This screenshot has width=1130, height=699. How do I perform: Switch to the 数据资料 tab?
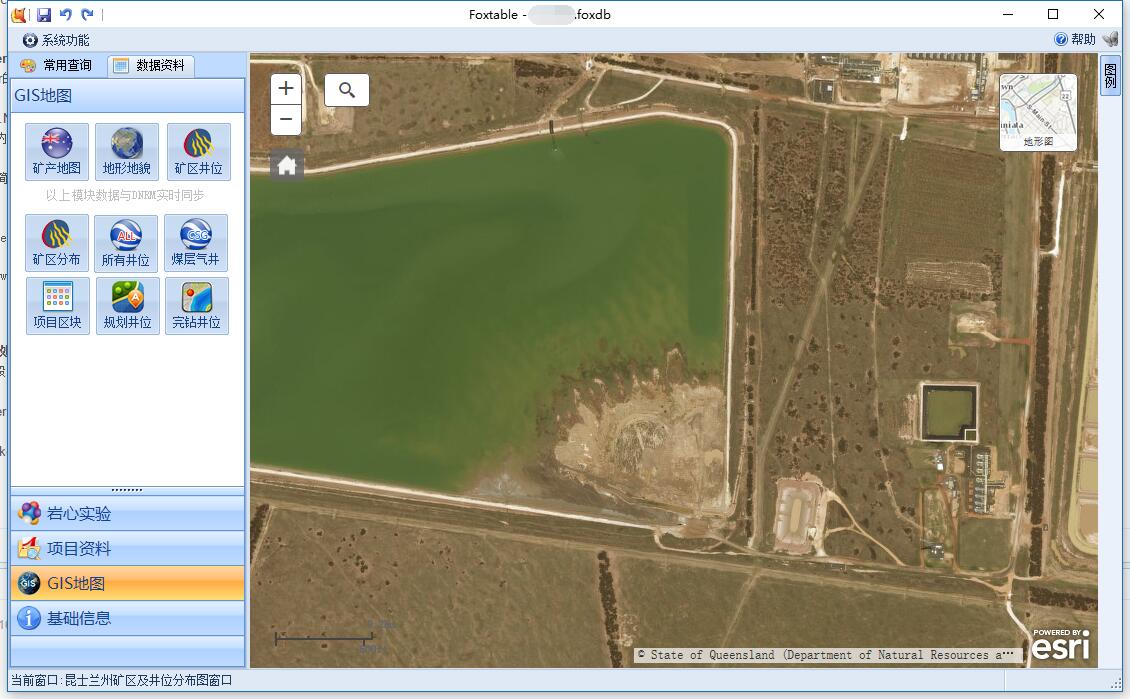pos(151,66)
